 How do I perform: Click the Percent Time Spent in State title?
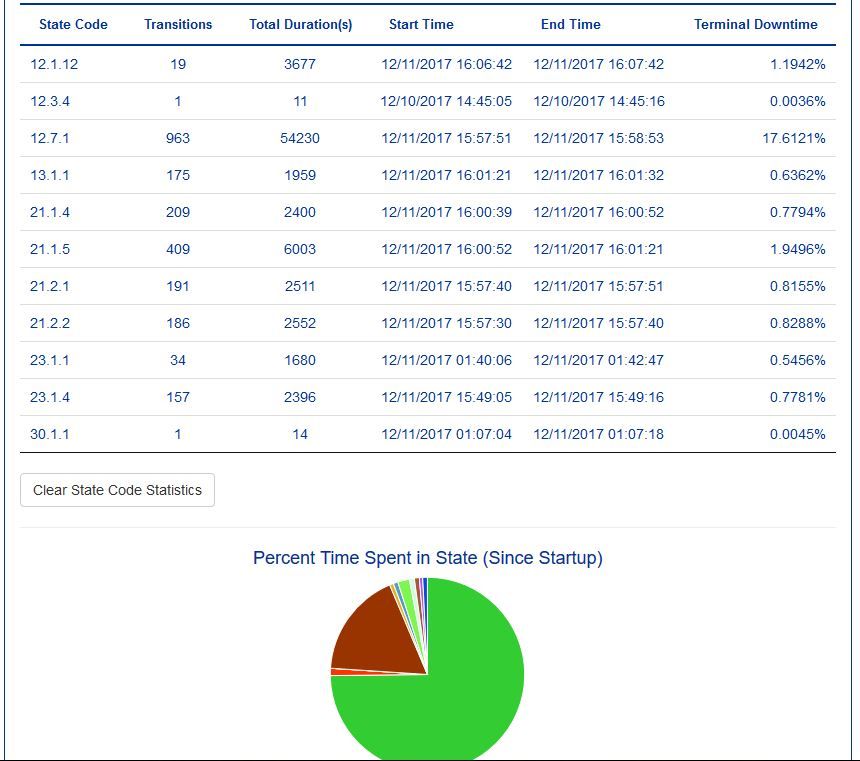427,558
